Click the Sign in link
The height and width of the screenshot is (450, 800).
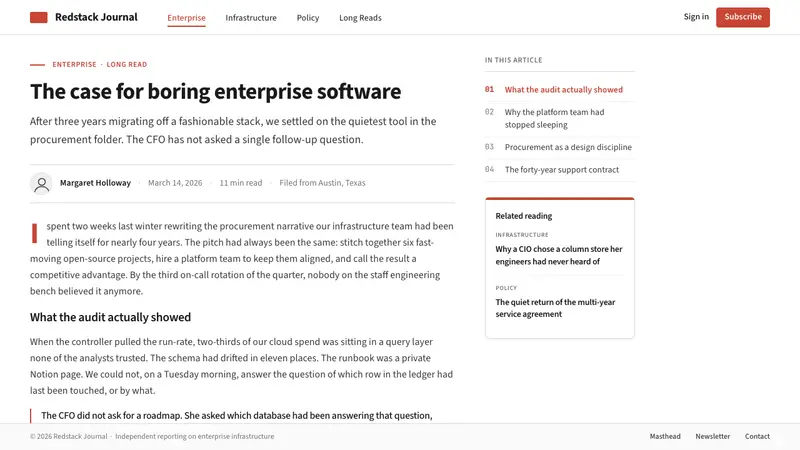pyautogui.click(x=696, y=17)
